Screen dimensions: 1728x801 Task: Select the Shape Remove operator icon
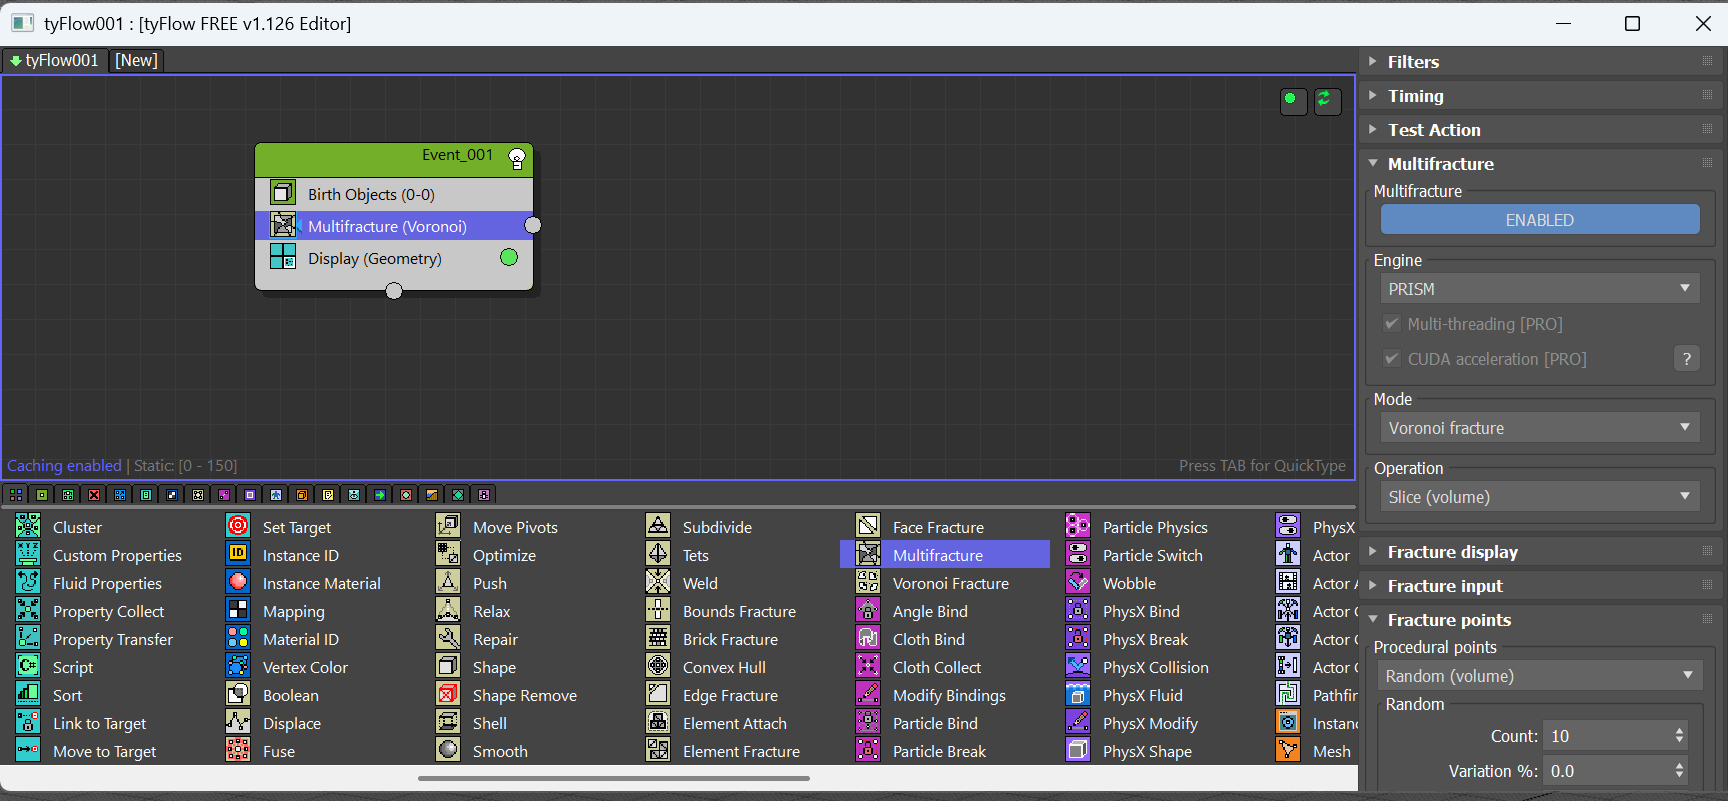(x=448, y=694)
